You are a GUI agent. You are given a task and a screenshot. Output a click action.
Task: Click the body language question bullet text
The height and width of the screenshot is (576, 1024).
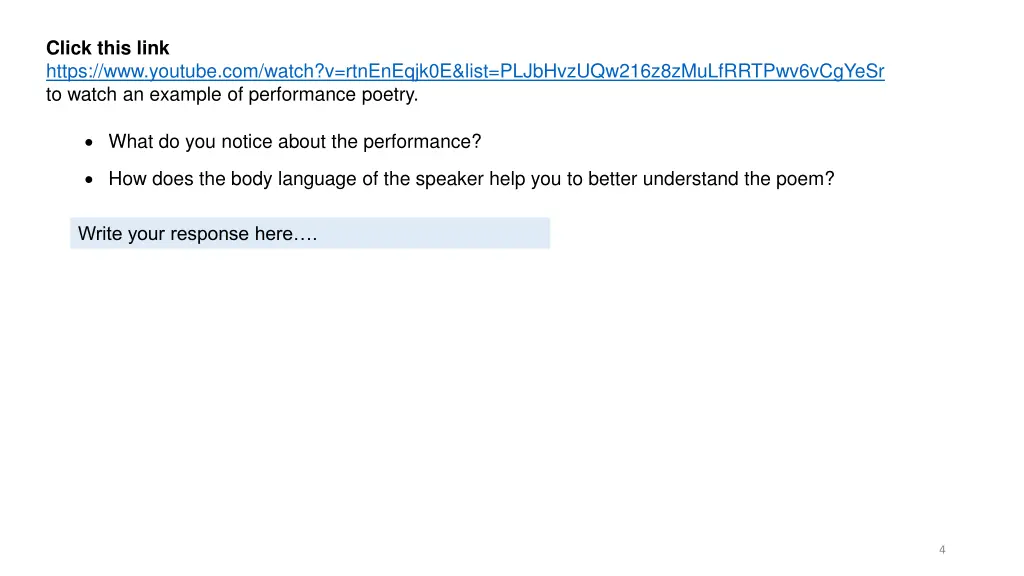(471, 179)
